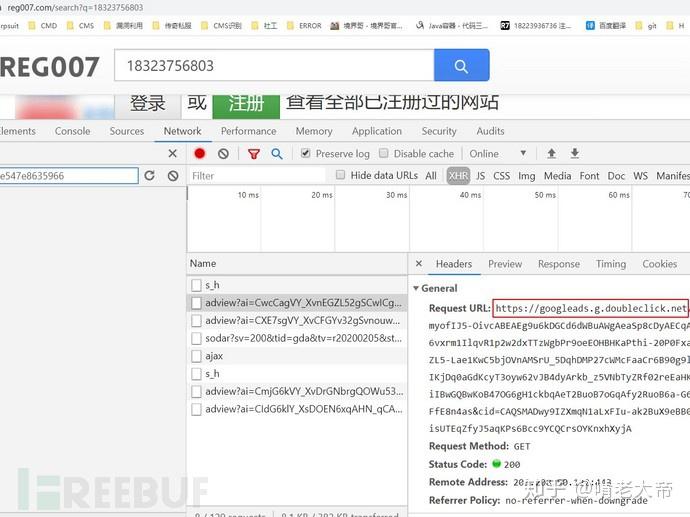Image resolution: width=690 pixels, height=517 pixels.
Task: Click the 40 ms timeline overview marker
Action: 470,194
